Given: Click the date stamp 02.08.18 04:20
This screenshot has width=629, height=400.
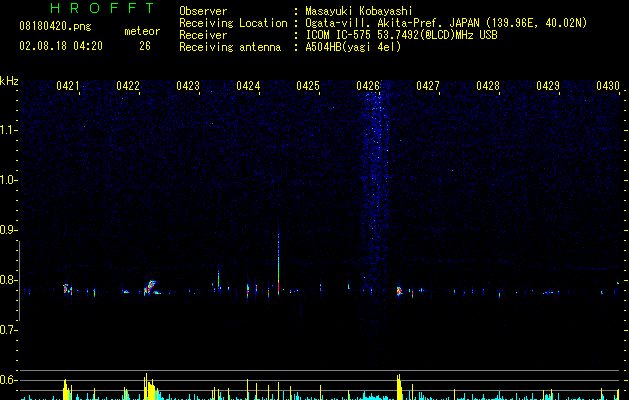Looking at the screenshot, I should coord(61,46).
